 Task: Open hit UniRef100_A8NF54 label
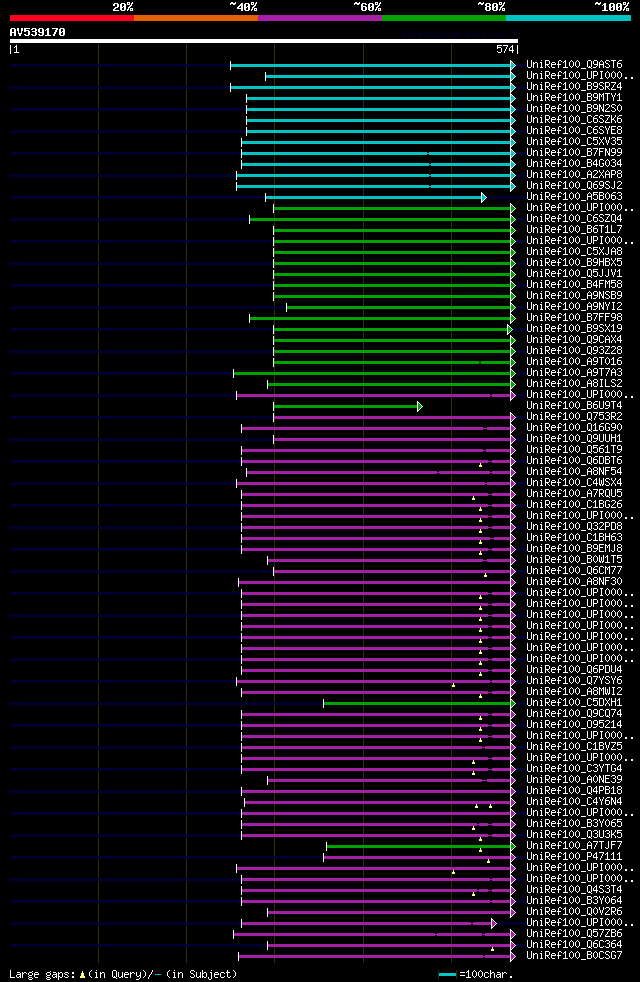click(574, 472)
